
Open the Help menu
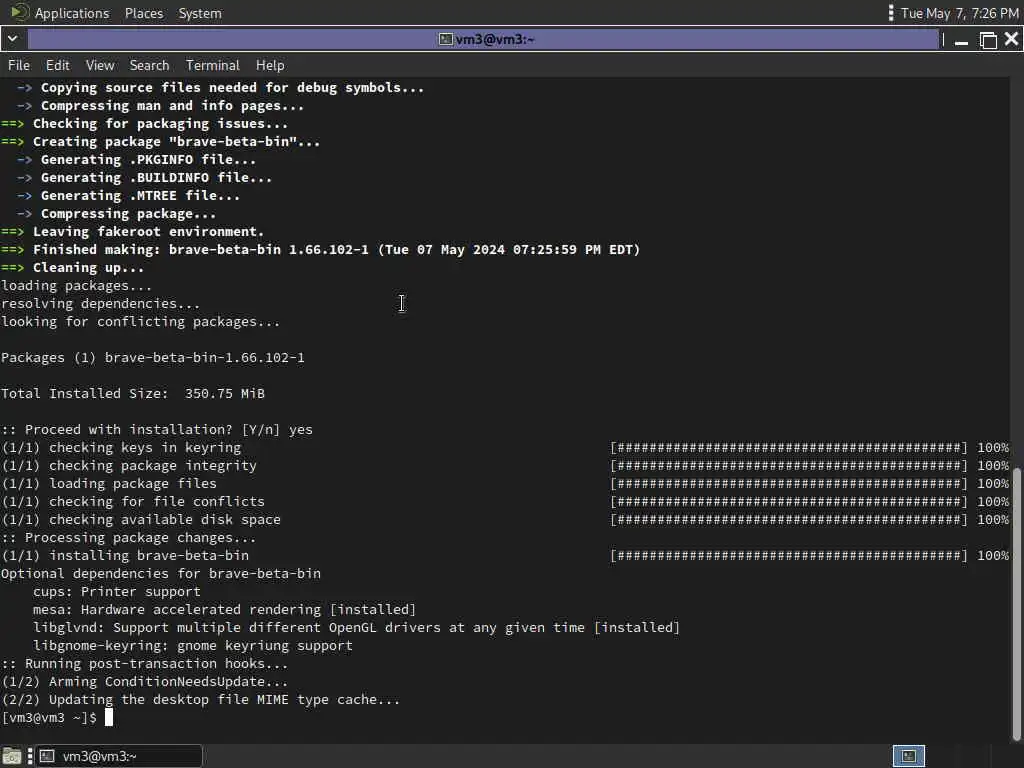(x=270, y=65)
